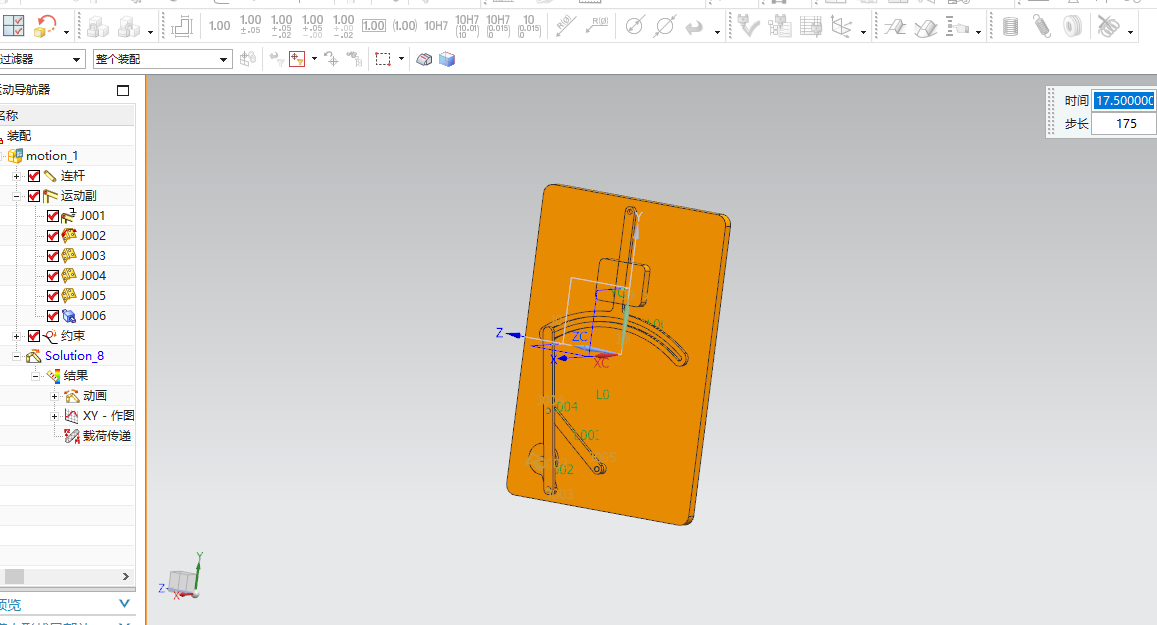Screen dimensions: 1157x625
Task: Click the checklist grid icon at top left
Action: click(13, 27)
